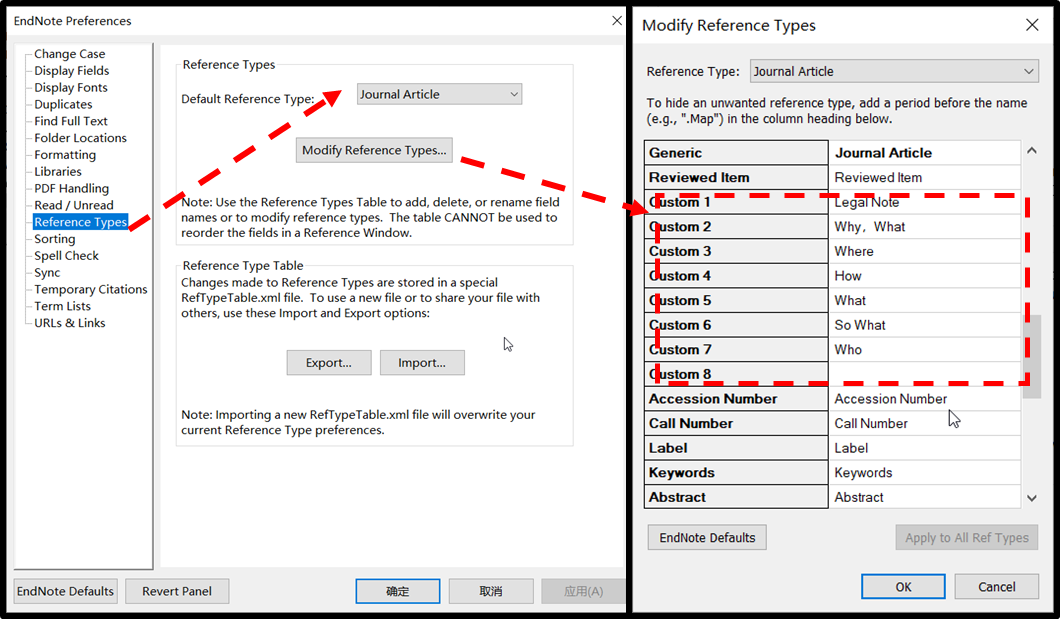Edit the Abstract field name cell
The image size is (1060, 619).
(x=924, y=497)
